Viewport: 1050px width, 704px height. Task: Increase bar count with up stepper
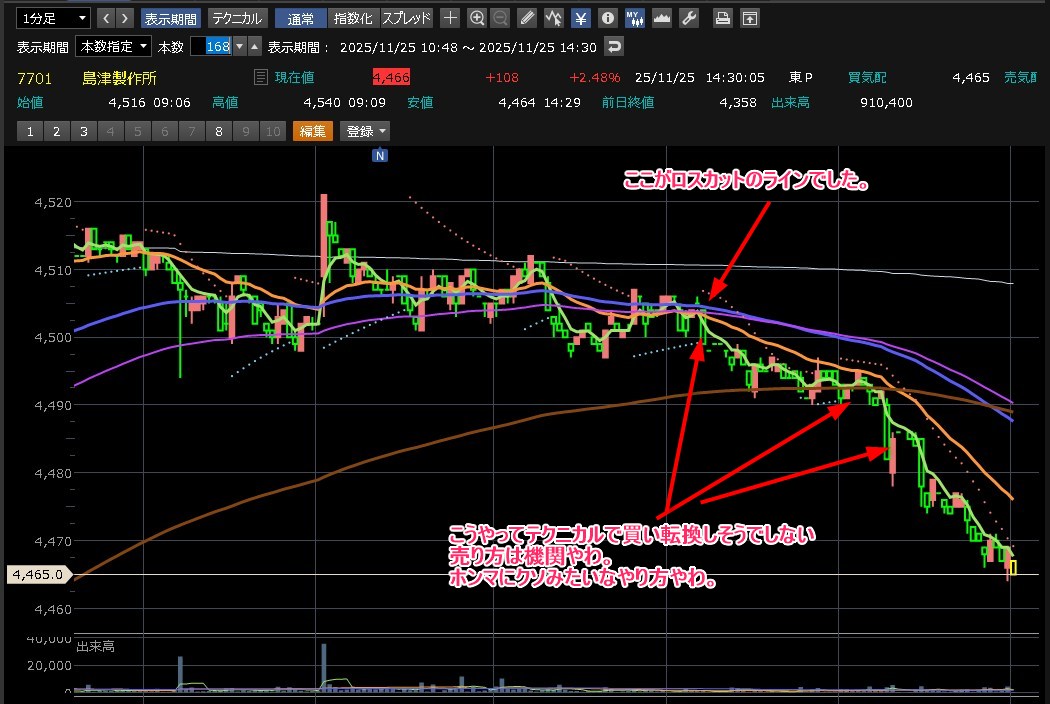coord(254,46)
